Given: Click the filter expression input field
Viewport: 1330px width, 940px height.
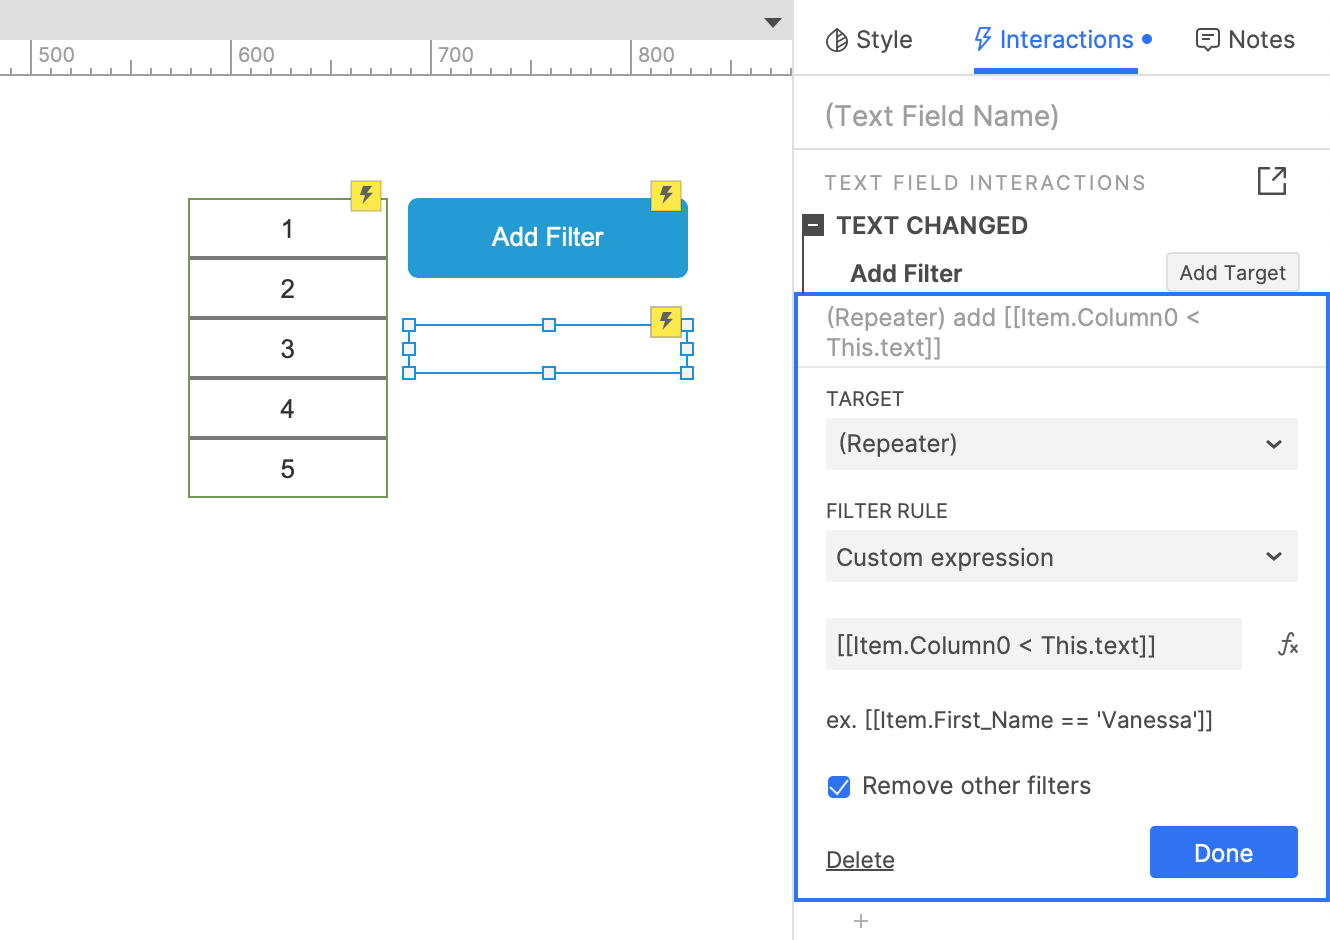Looking at the screenshot, I should click(1033, 645).
